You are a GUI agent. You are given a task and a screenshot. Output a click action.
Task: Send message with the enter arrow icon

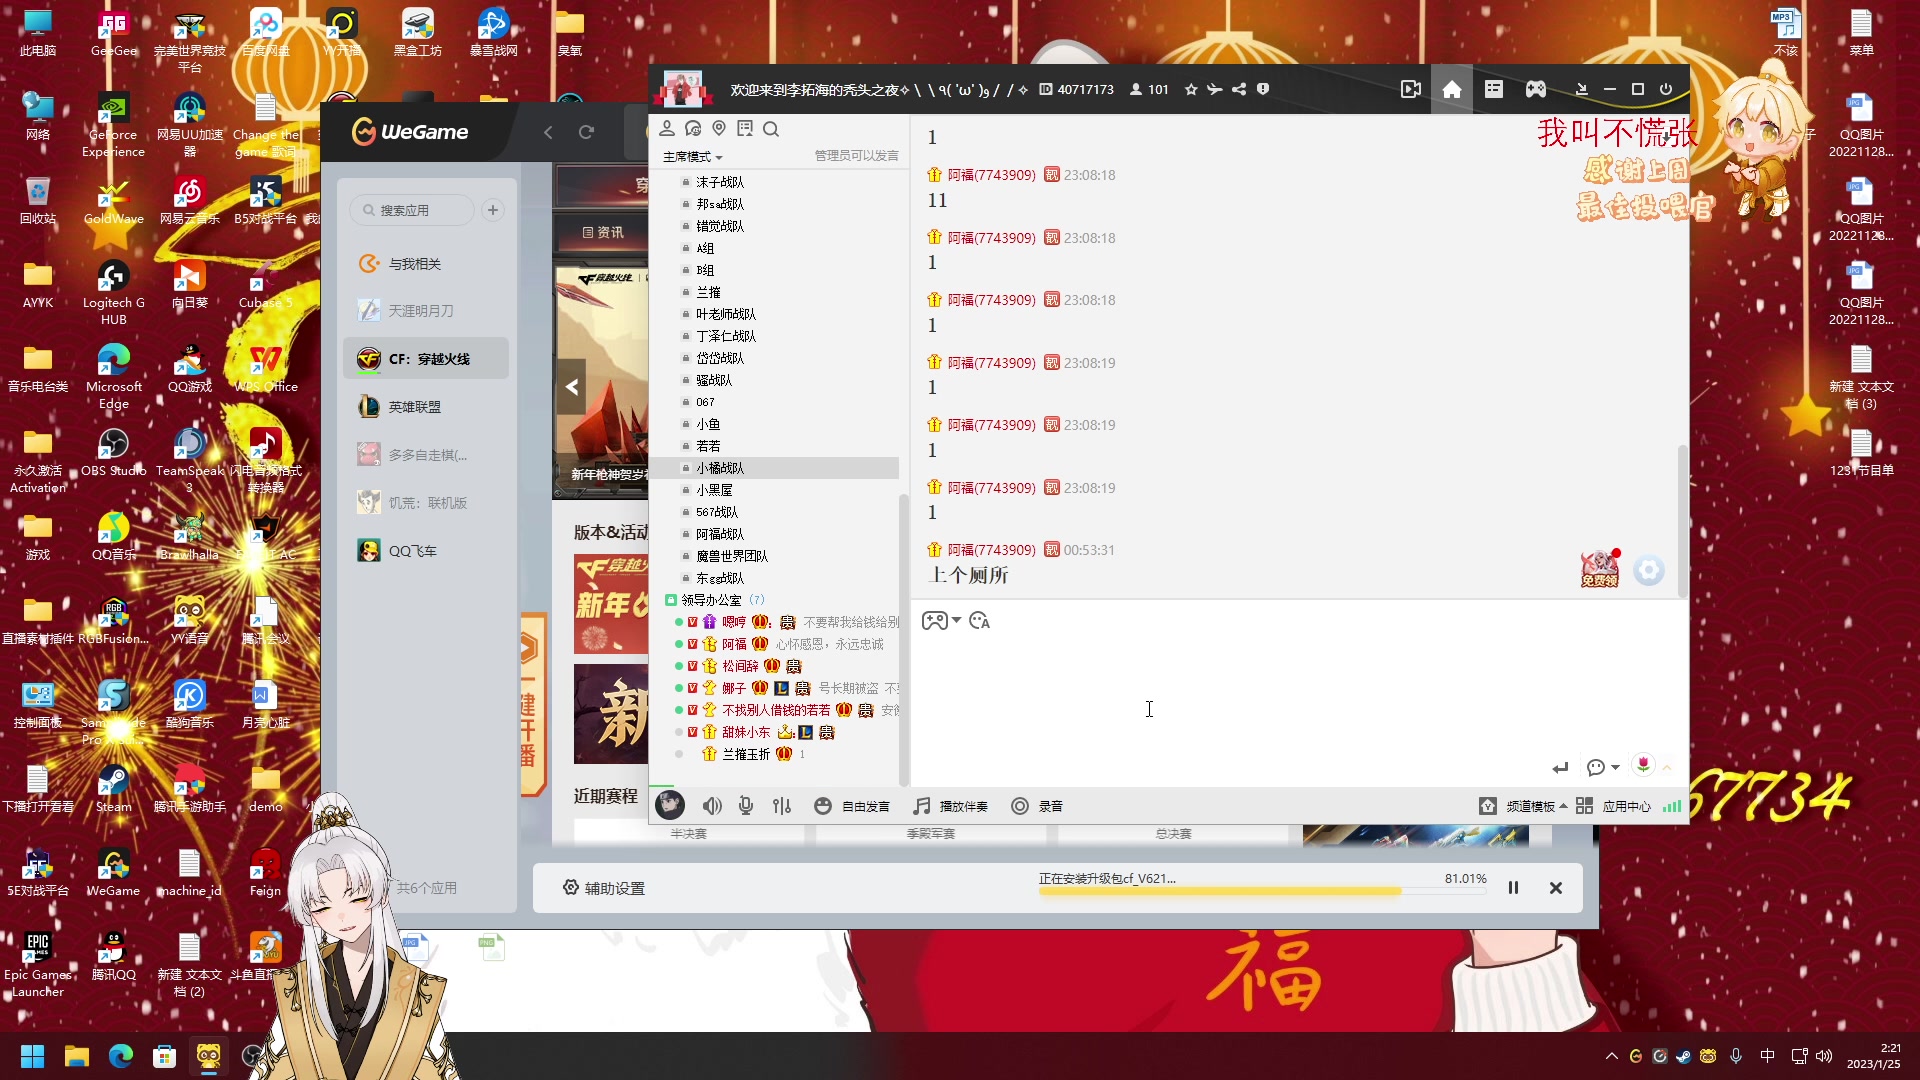(x=1560, y=767)
